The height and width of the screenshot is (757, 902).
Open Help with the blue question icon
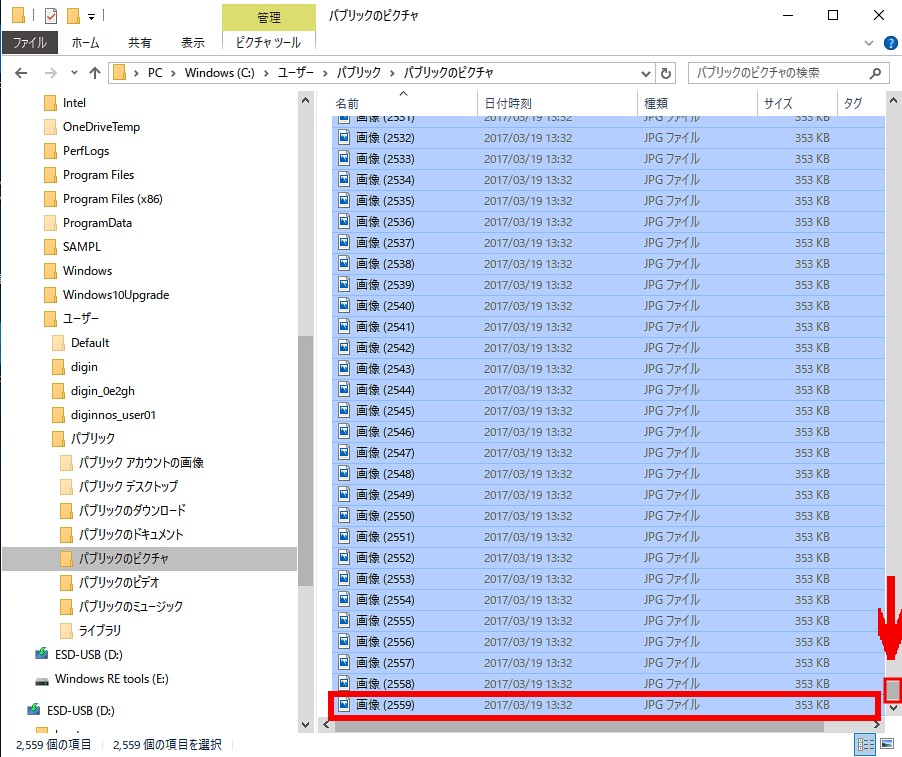890,43
